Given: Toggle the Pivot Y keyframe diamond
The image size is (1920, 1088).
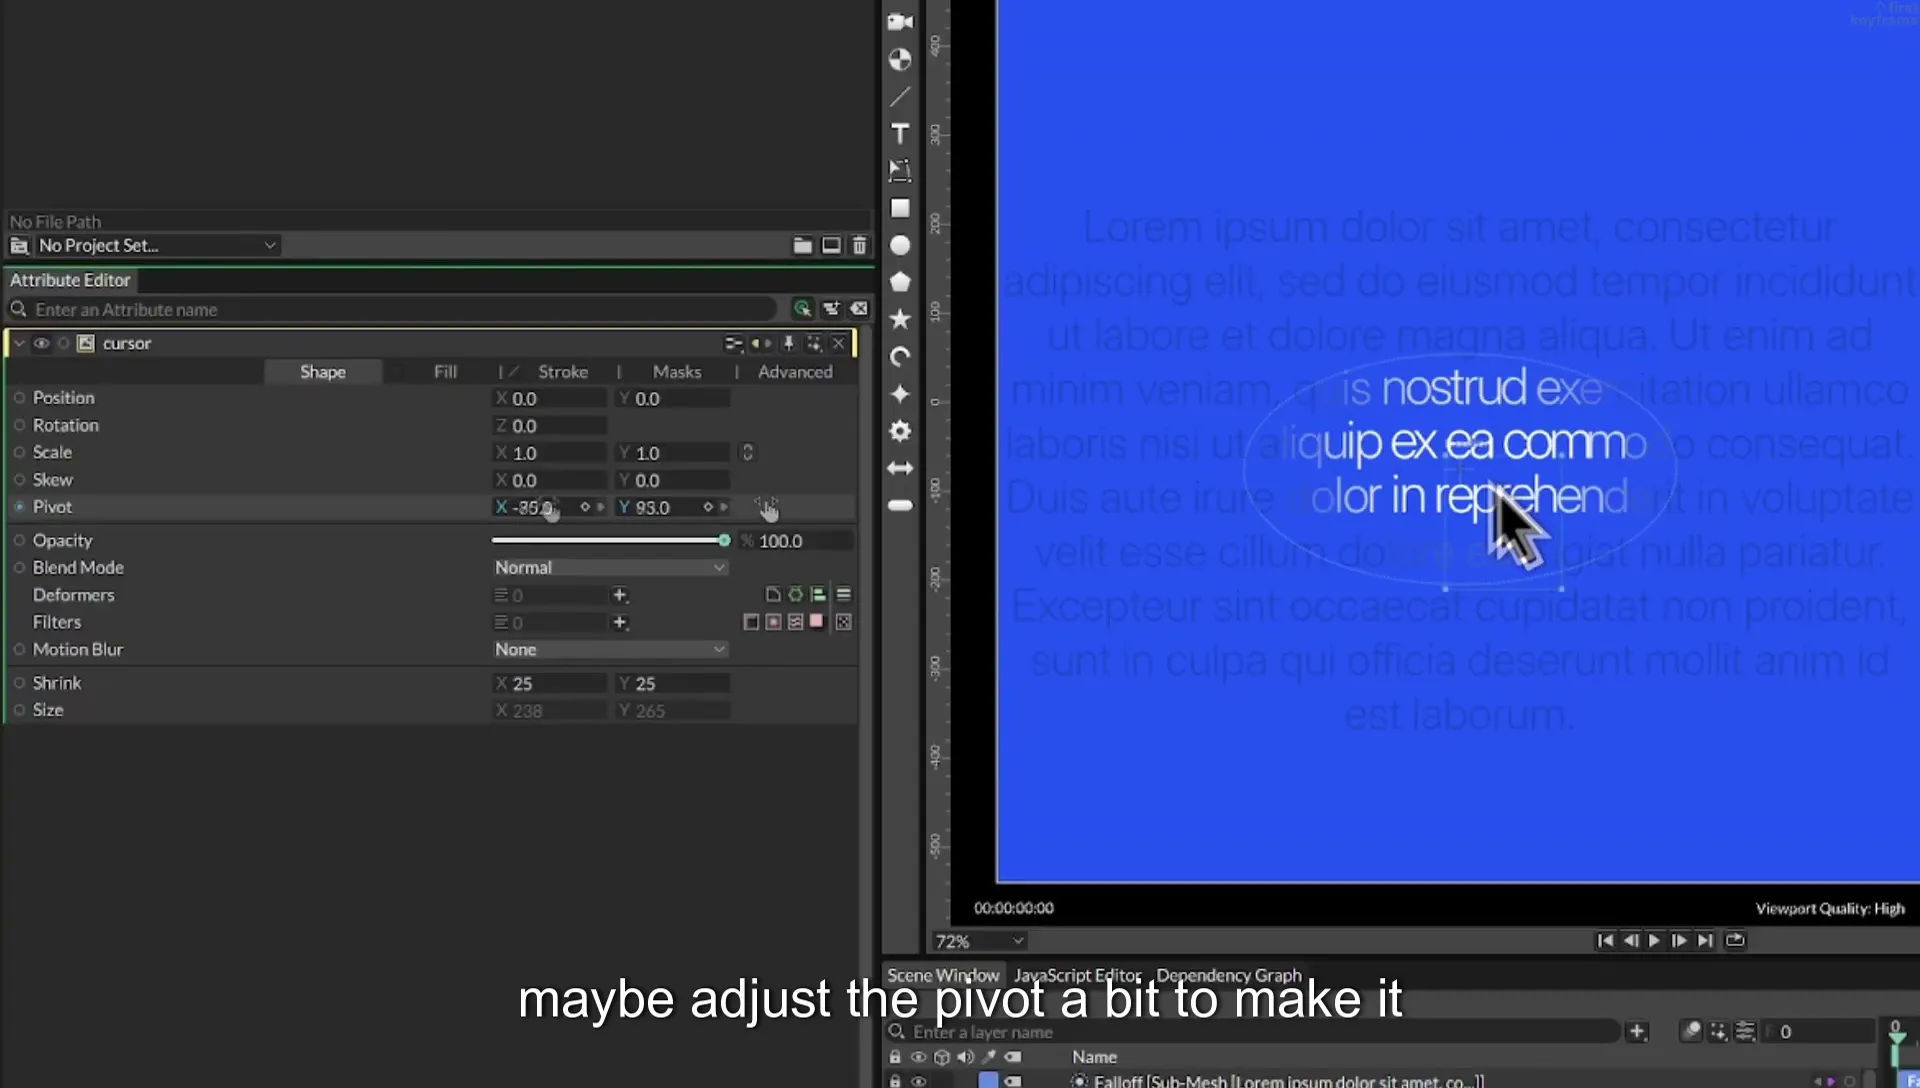Looking at the screenshot, I should (x=708, y=507).
